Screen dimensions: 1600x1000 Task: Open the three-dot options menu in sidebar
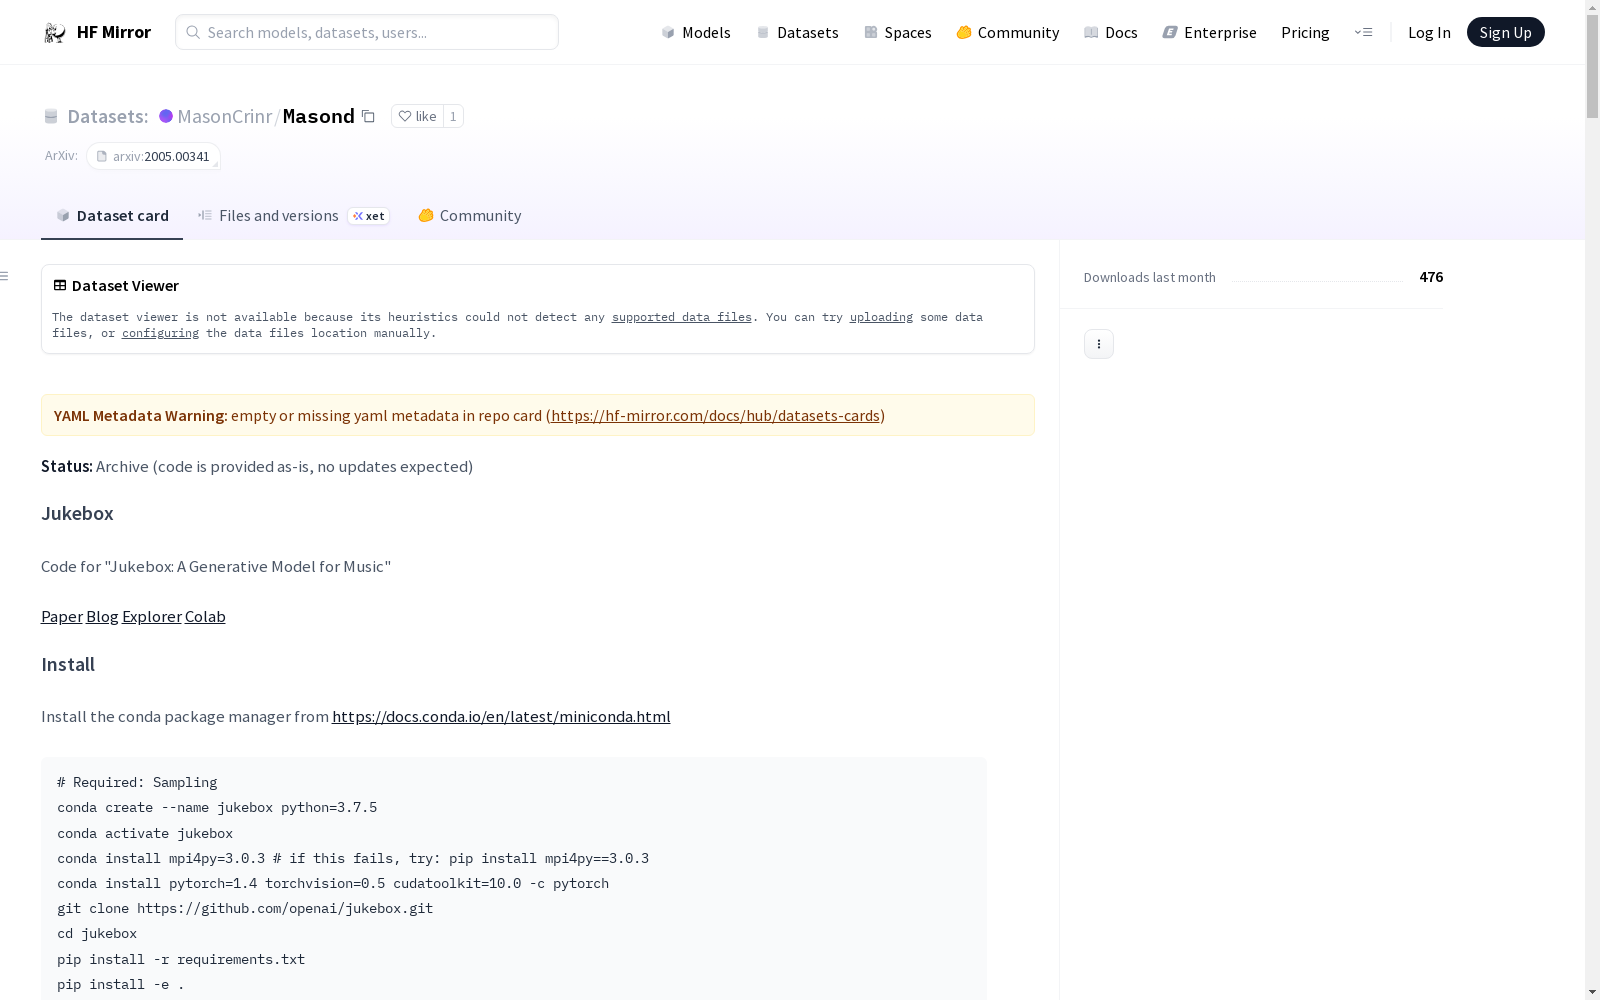tap(1099, 344)
